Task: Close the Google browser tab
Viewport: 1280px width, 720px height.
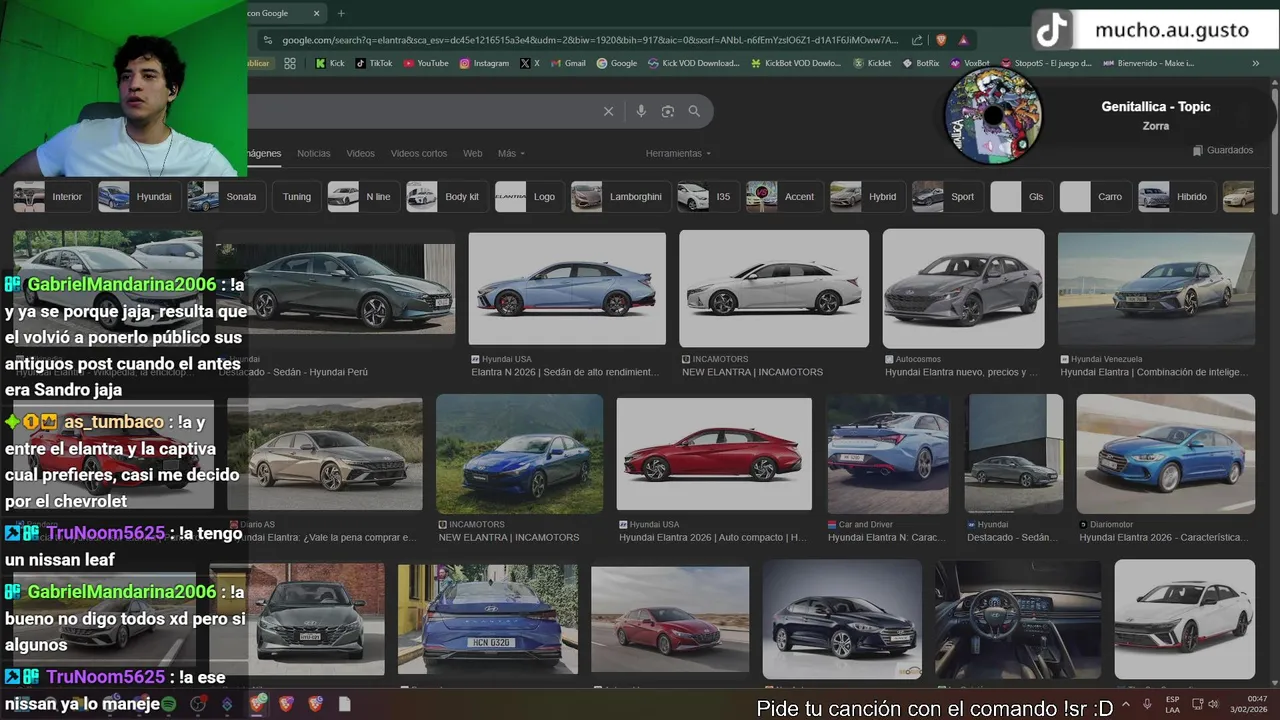Action: (x=317, y=13)
